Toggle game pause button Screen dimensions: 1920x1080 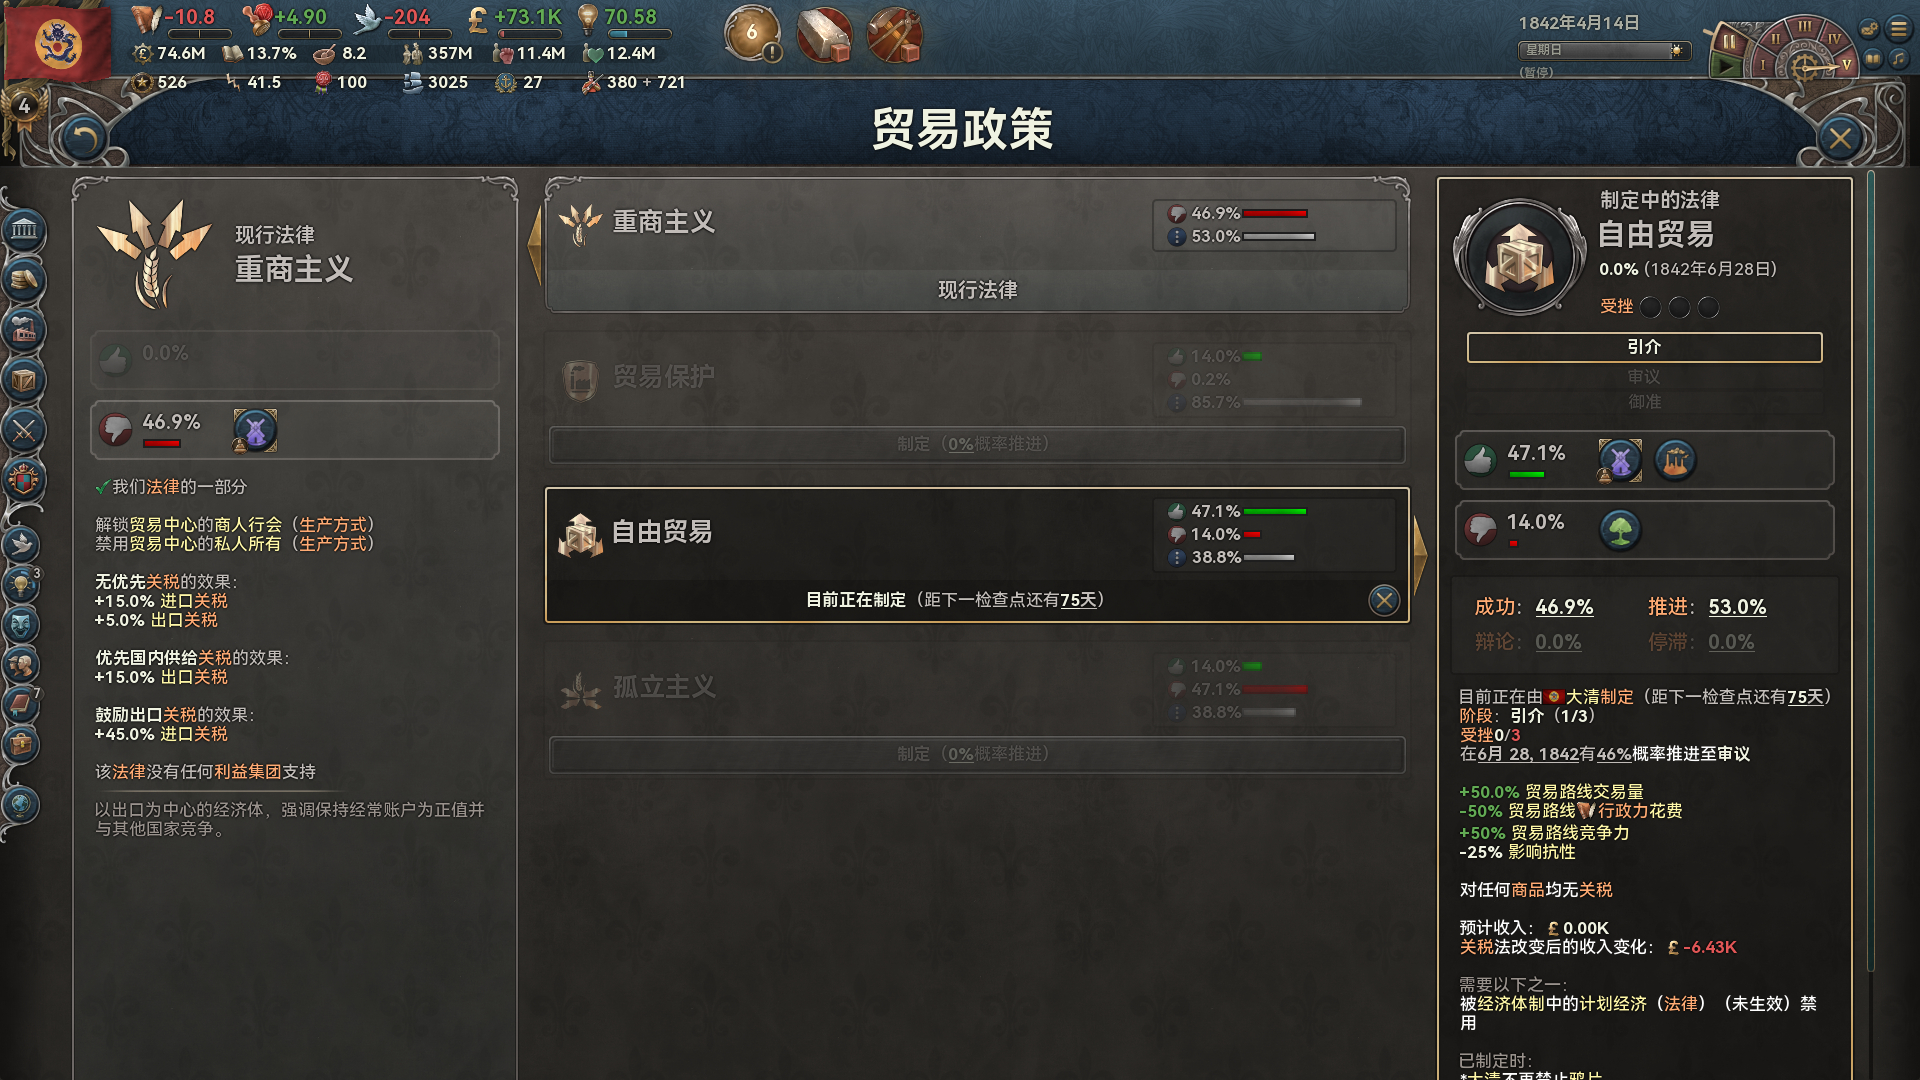coord(1728,43)
